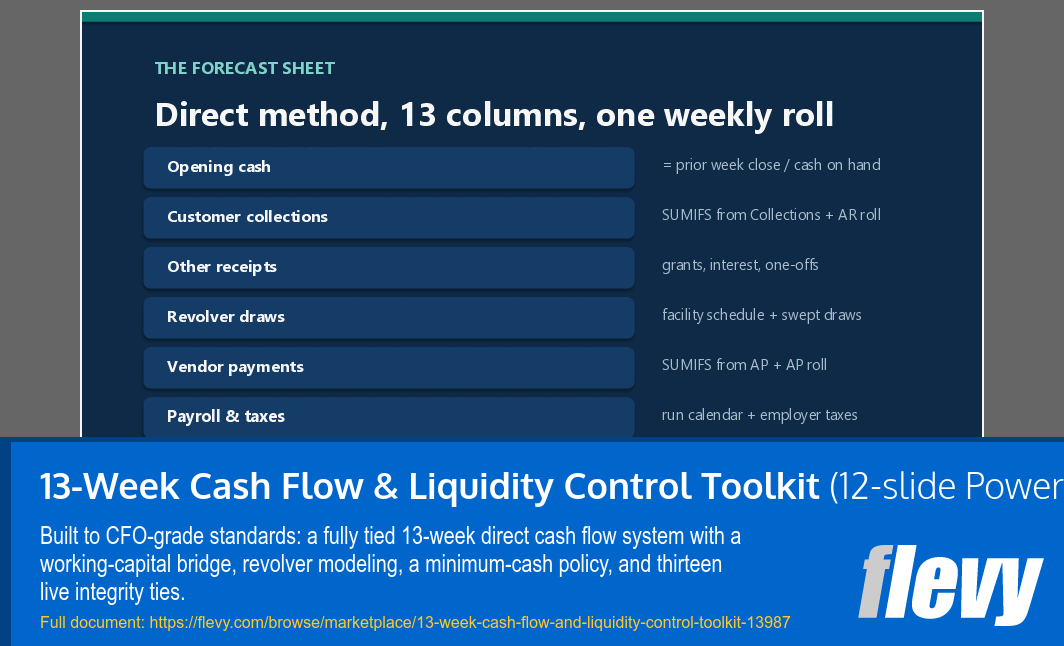Click 'SUMIFS from Collections + AR roll' note

[x=772, y=215]
